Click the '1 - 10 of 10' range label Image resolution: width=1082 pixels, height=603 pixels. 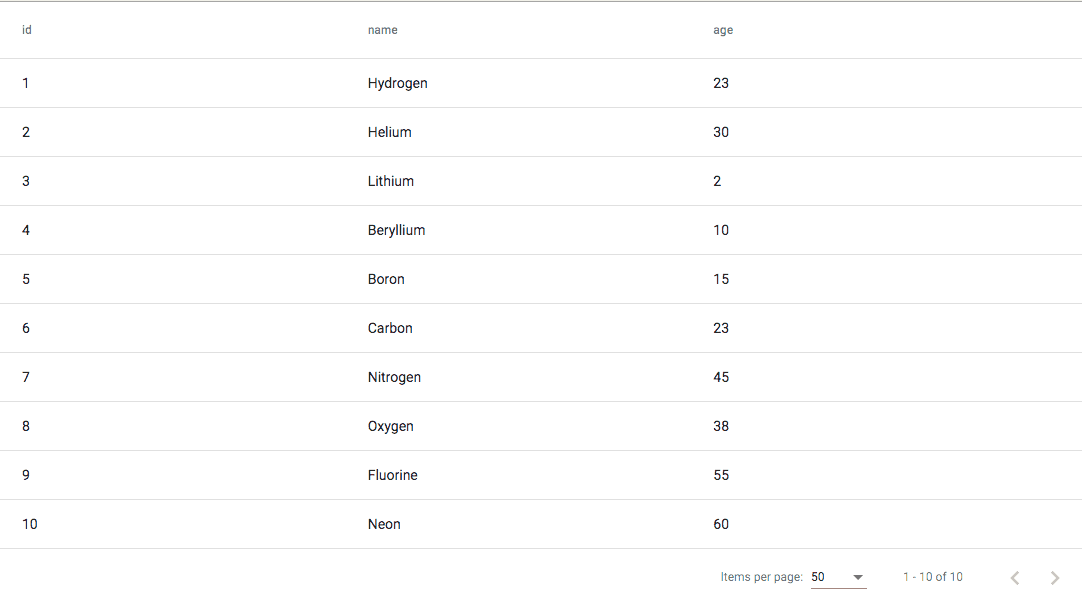(x=932, y=577)
